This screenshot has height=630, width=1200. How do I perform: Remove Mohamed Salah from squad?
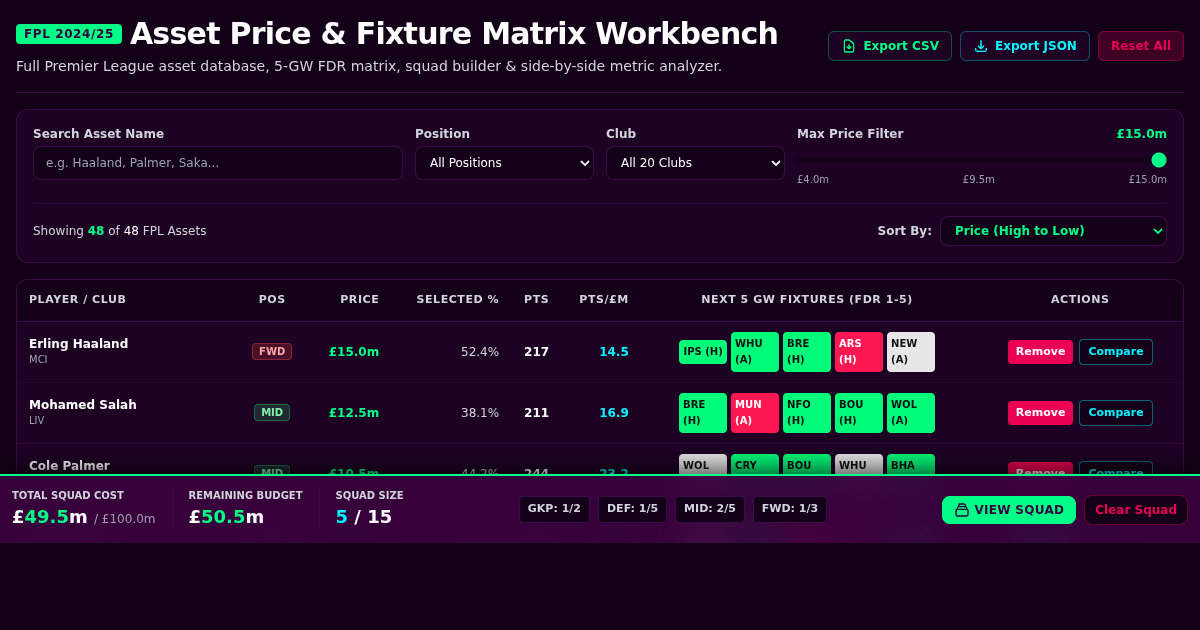pos(1040,413)
